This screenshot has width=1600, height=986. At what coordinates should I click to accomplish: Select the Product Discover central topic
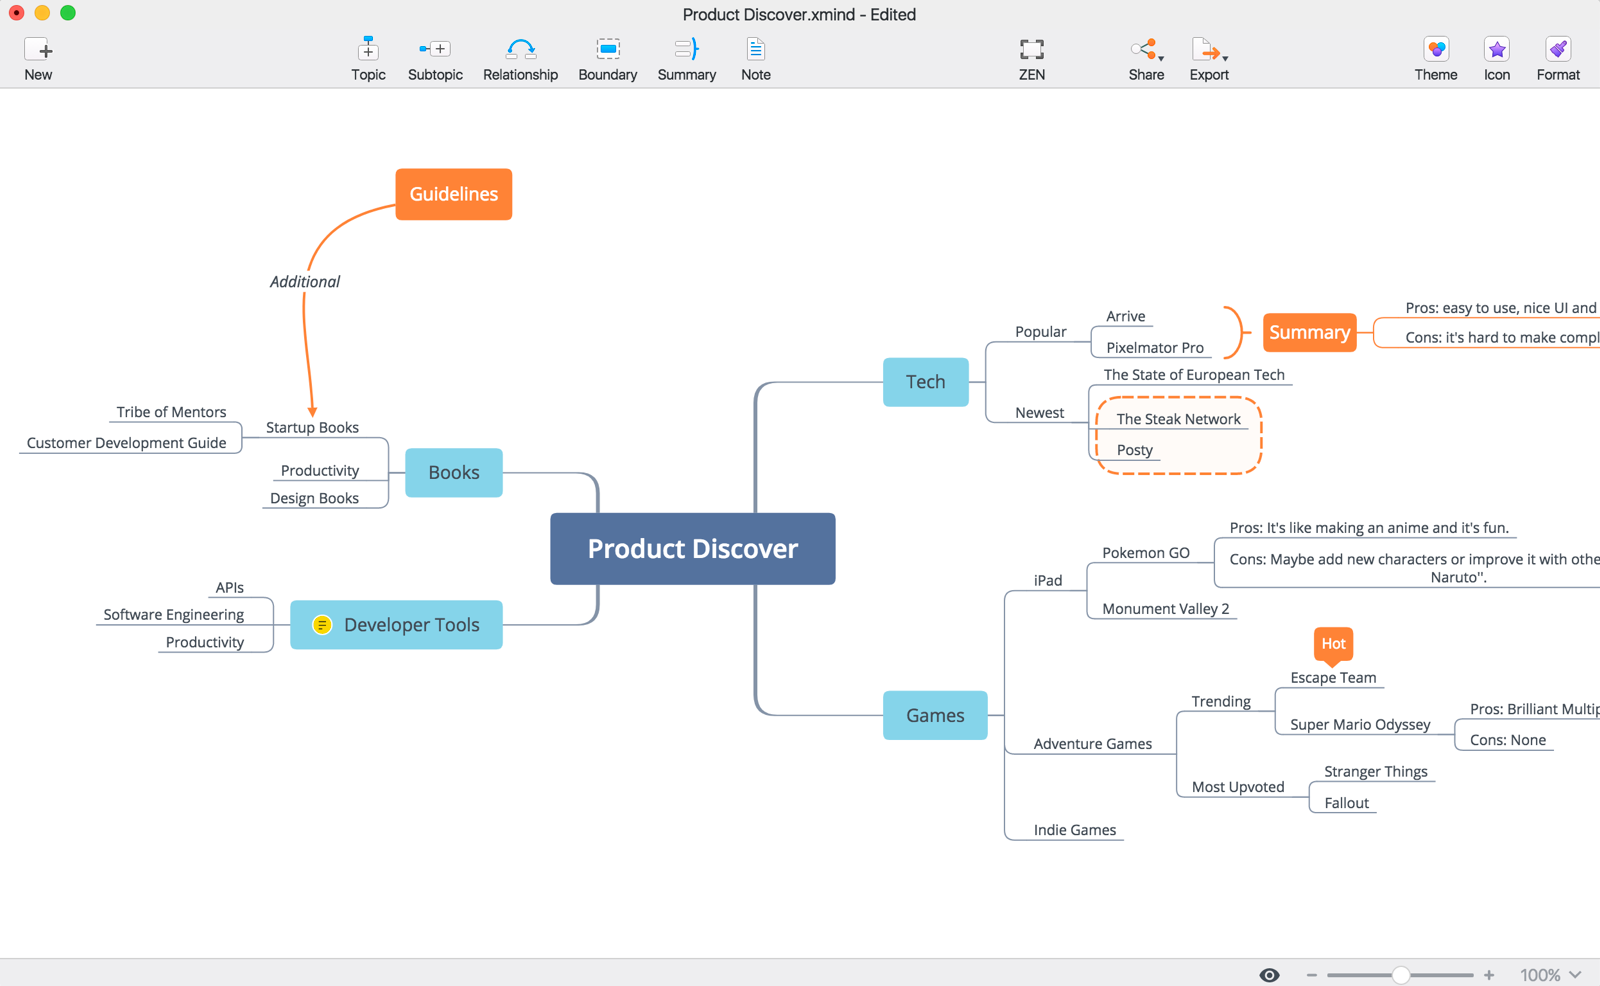[691, 548]
